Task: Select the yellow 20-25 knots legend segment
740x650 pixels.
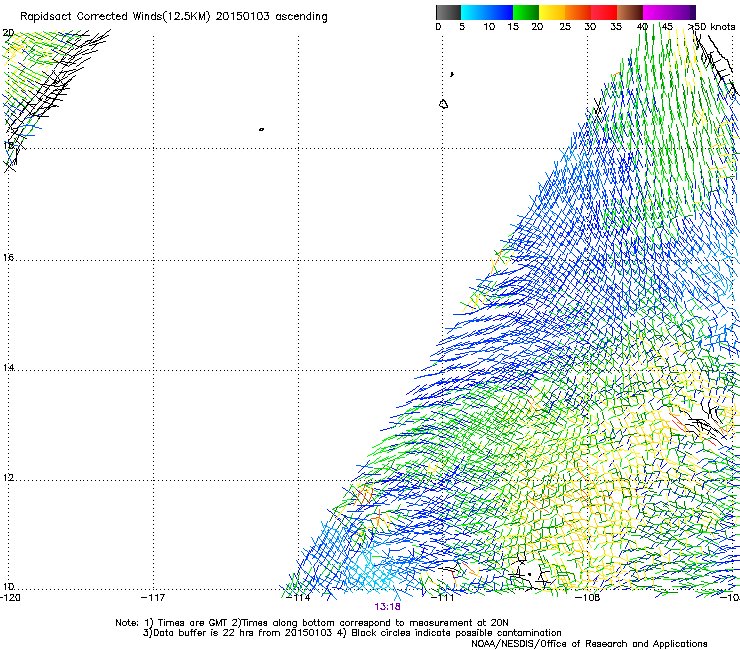Action: pyautogui.click(x=551, y=12)
